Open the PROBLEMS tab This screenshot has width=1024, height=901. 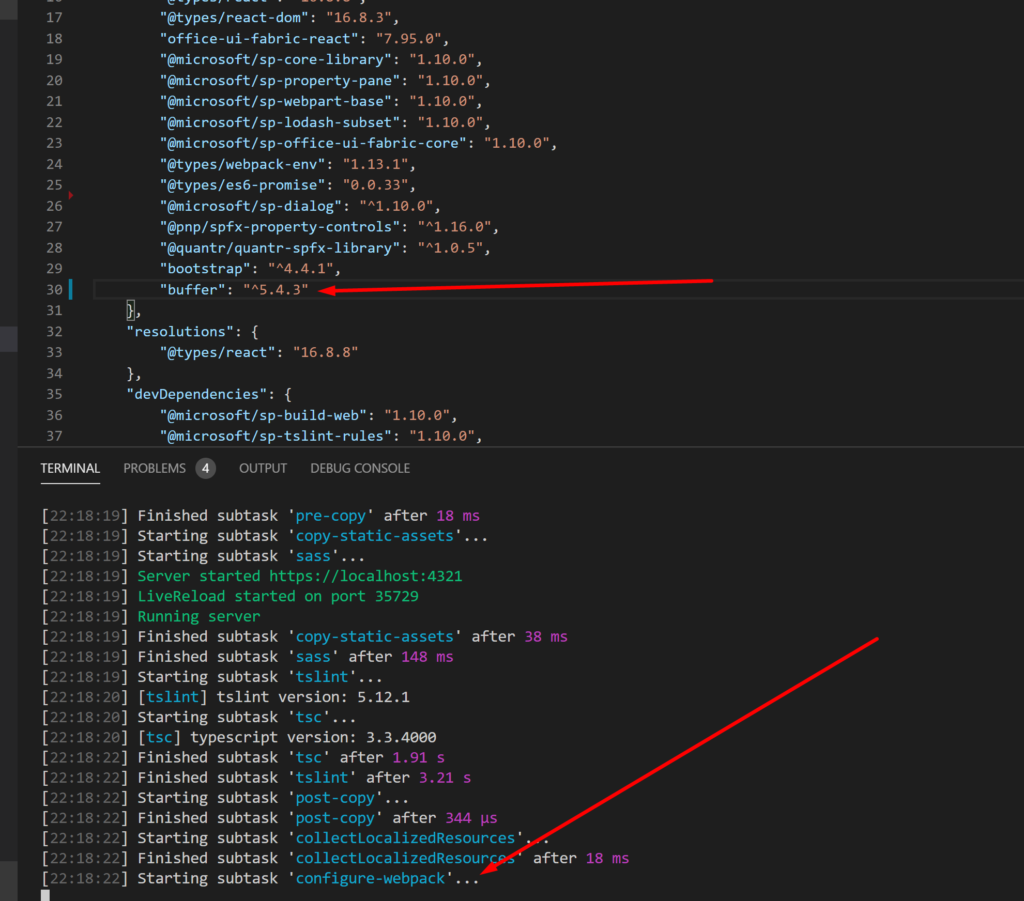[x=154, y=468]
